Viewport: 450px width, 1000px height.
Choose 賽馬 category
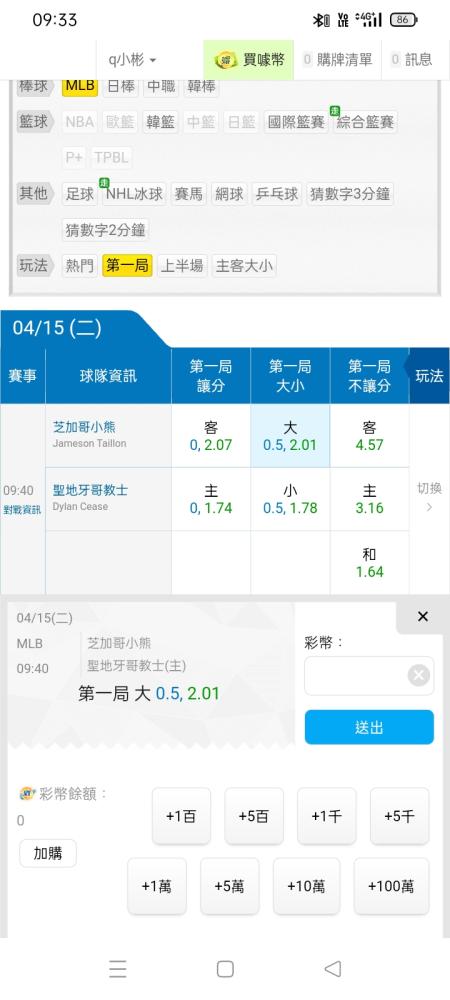tap(188, 194)
